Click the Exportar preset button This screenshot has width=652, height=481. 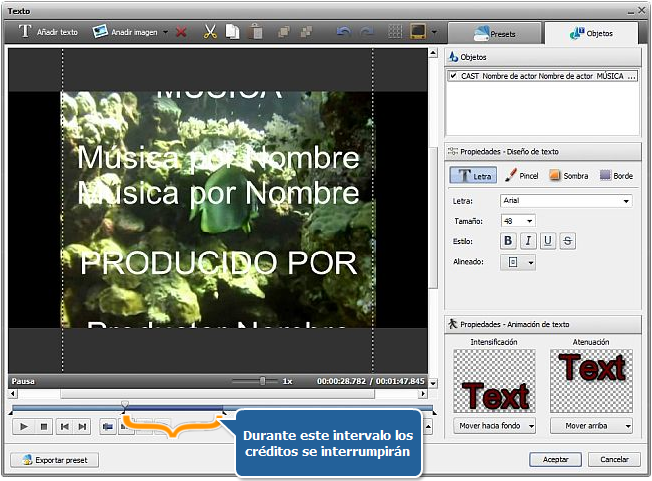[56, 460]
